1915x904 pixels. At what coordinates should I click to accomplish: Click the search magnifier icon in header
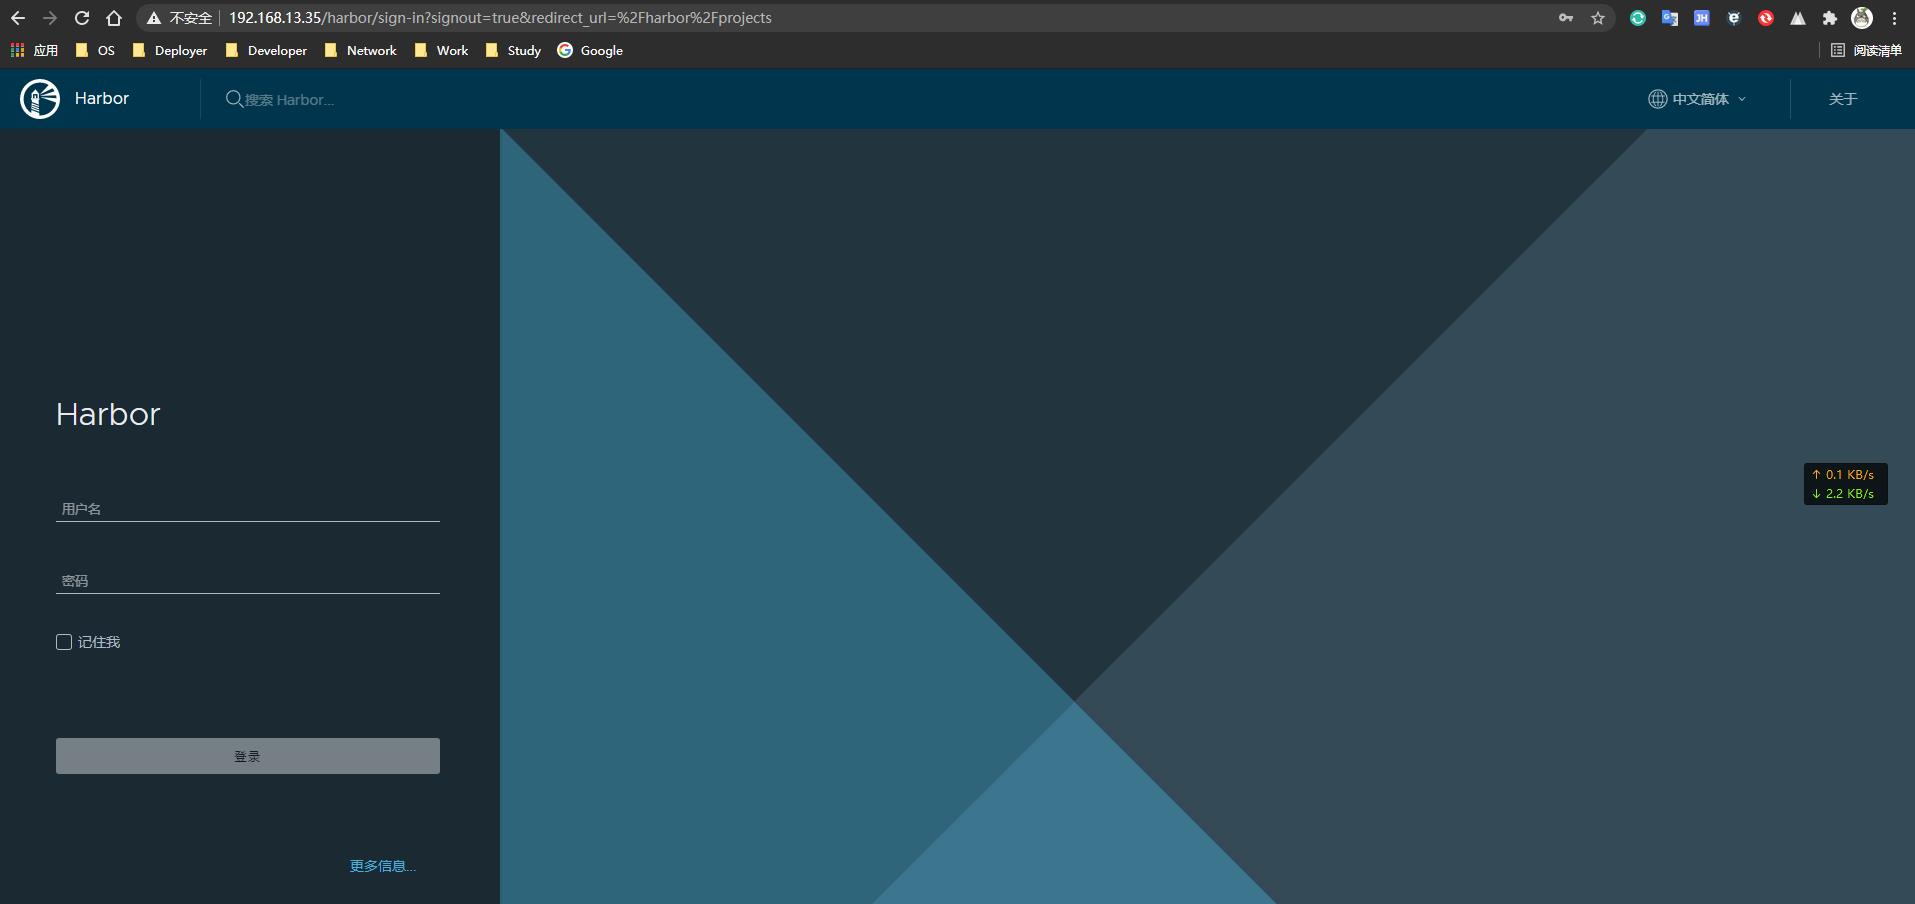coord(234,99)
